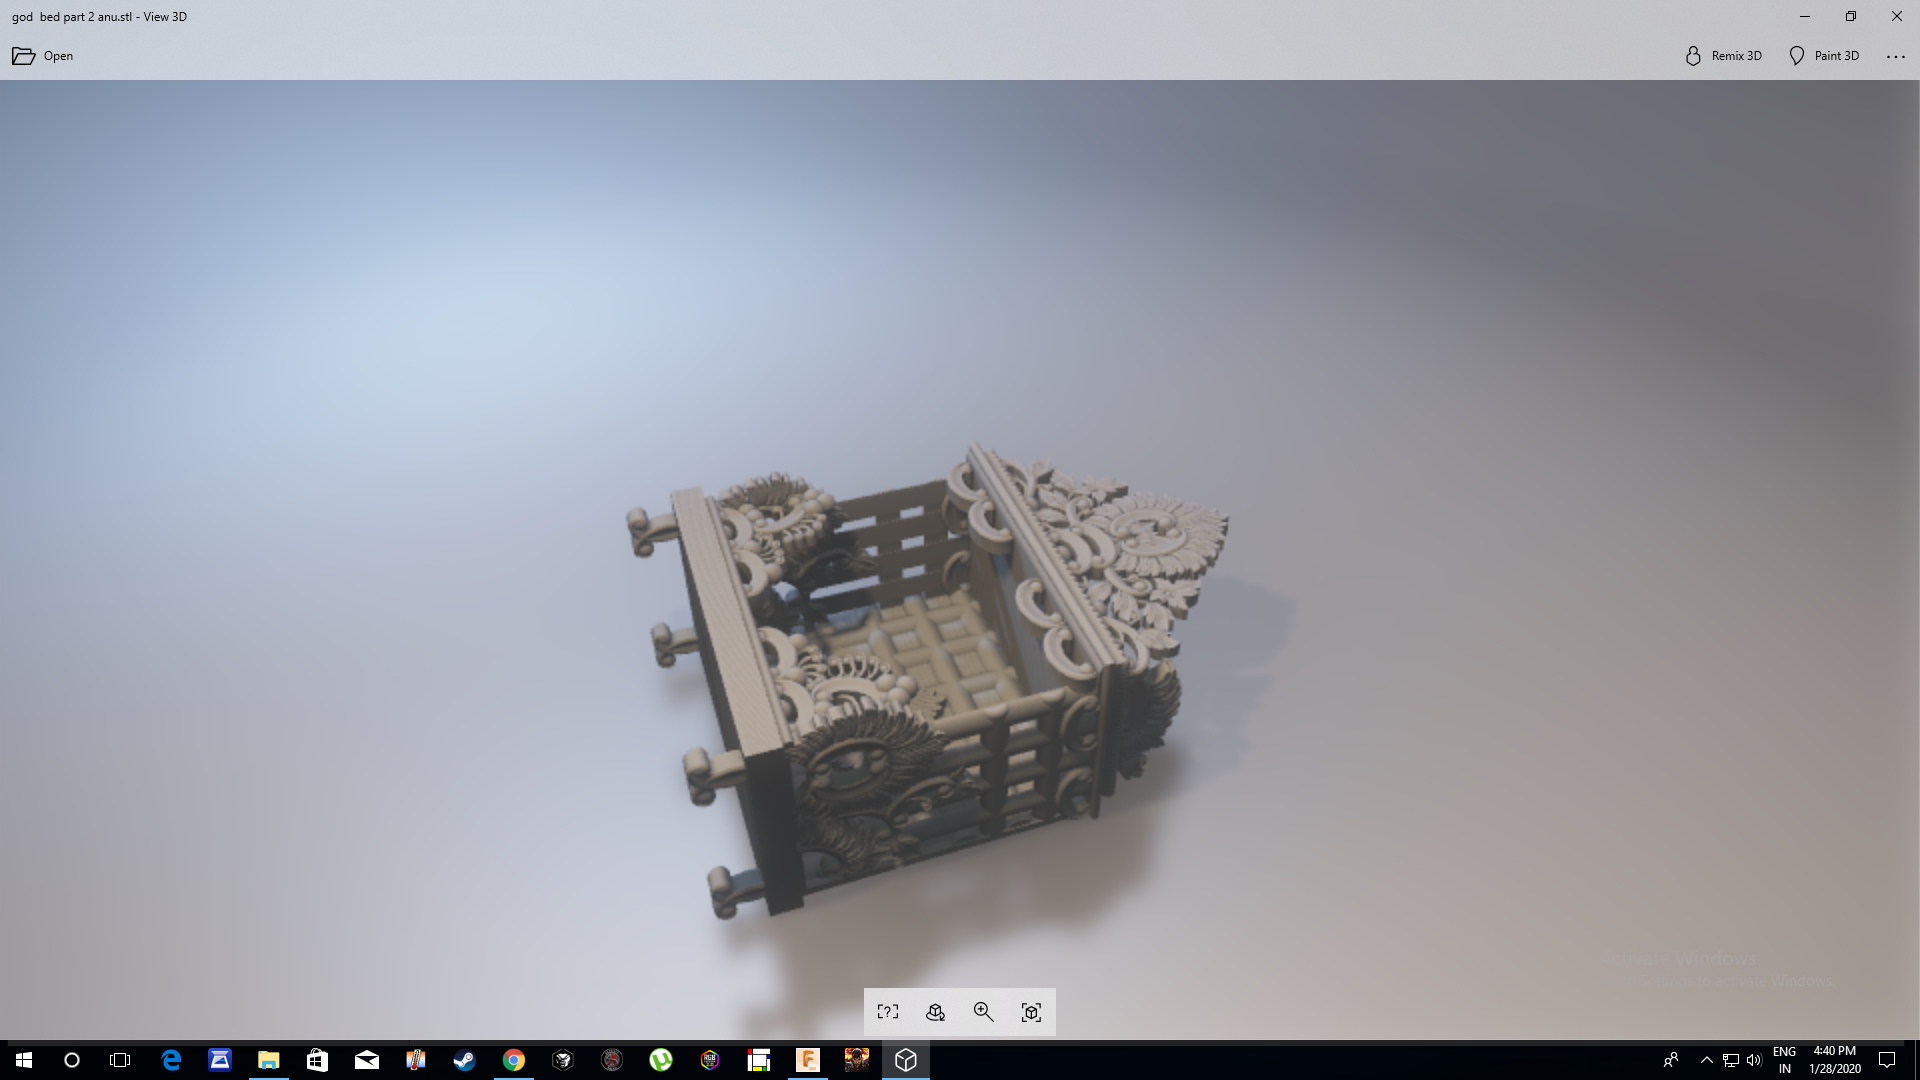Click the clock to view the calendar

point(1833,1060)
